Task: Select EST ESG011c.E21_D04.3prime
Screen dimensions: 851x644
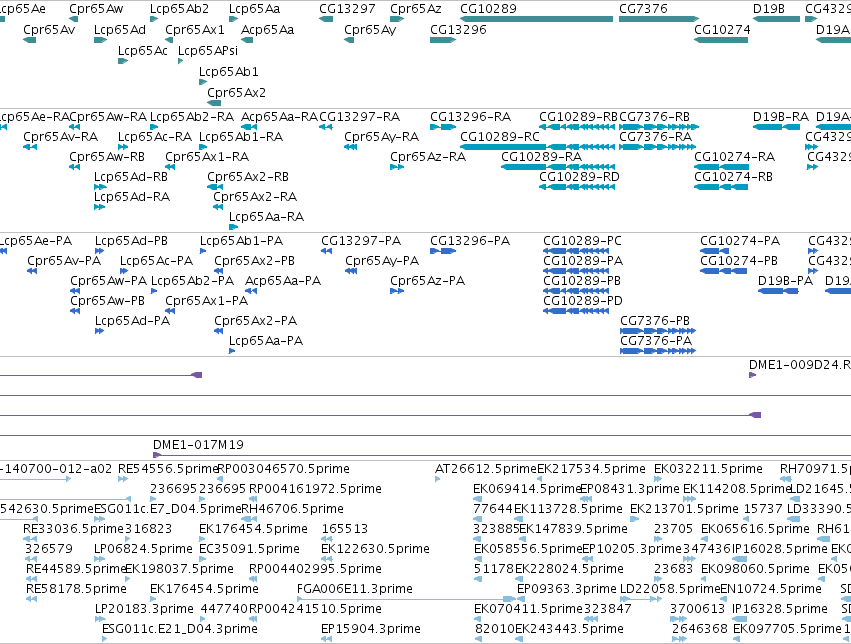Action: (x=180, y=629)
